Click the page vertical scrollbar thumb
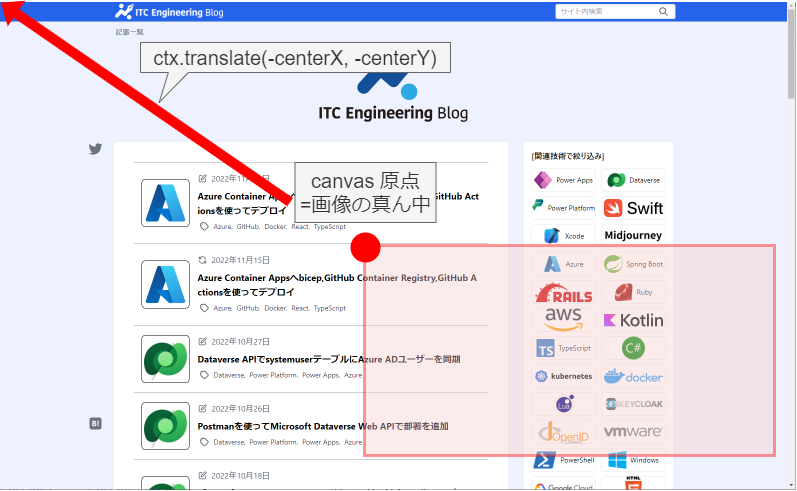This screenshot has width=797, height=491. click(x=791, y=56)
